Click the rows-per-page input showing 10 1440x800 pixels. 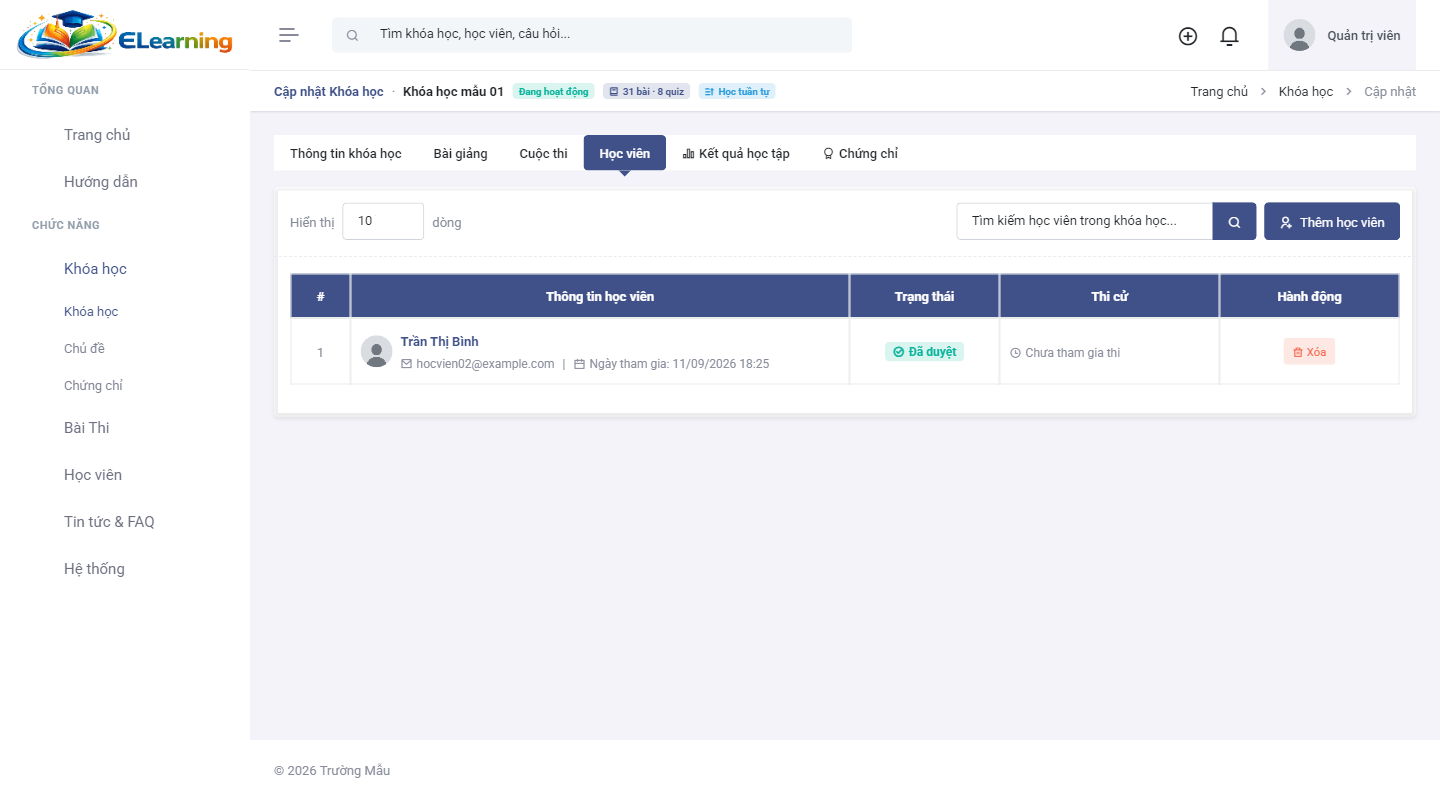click(383, 221)
